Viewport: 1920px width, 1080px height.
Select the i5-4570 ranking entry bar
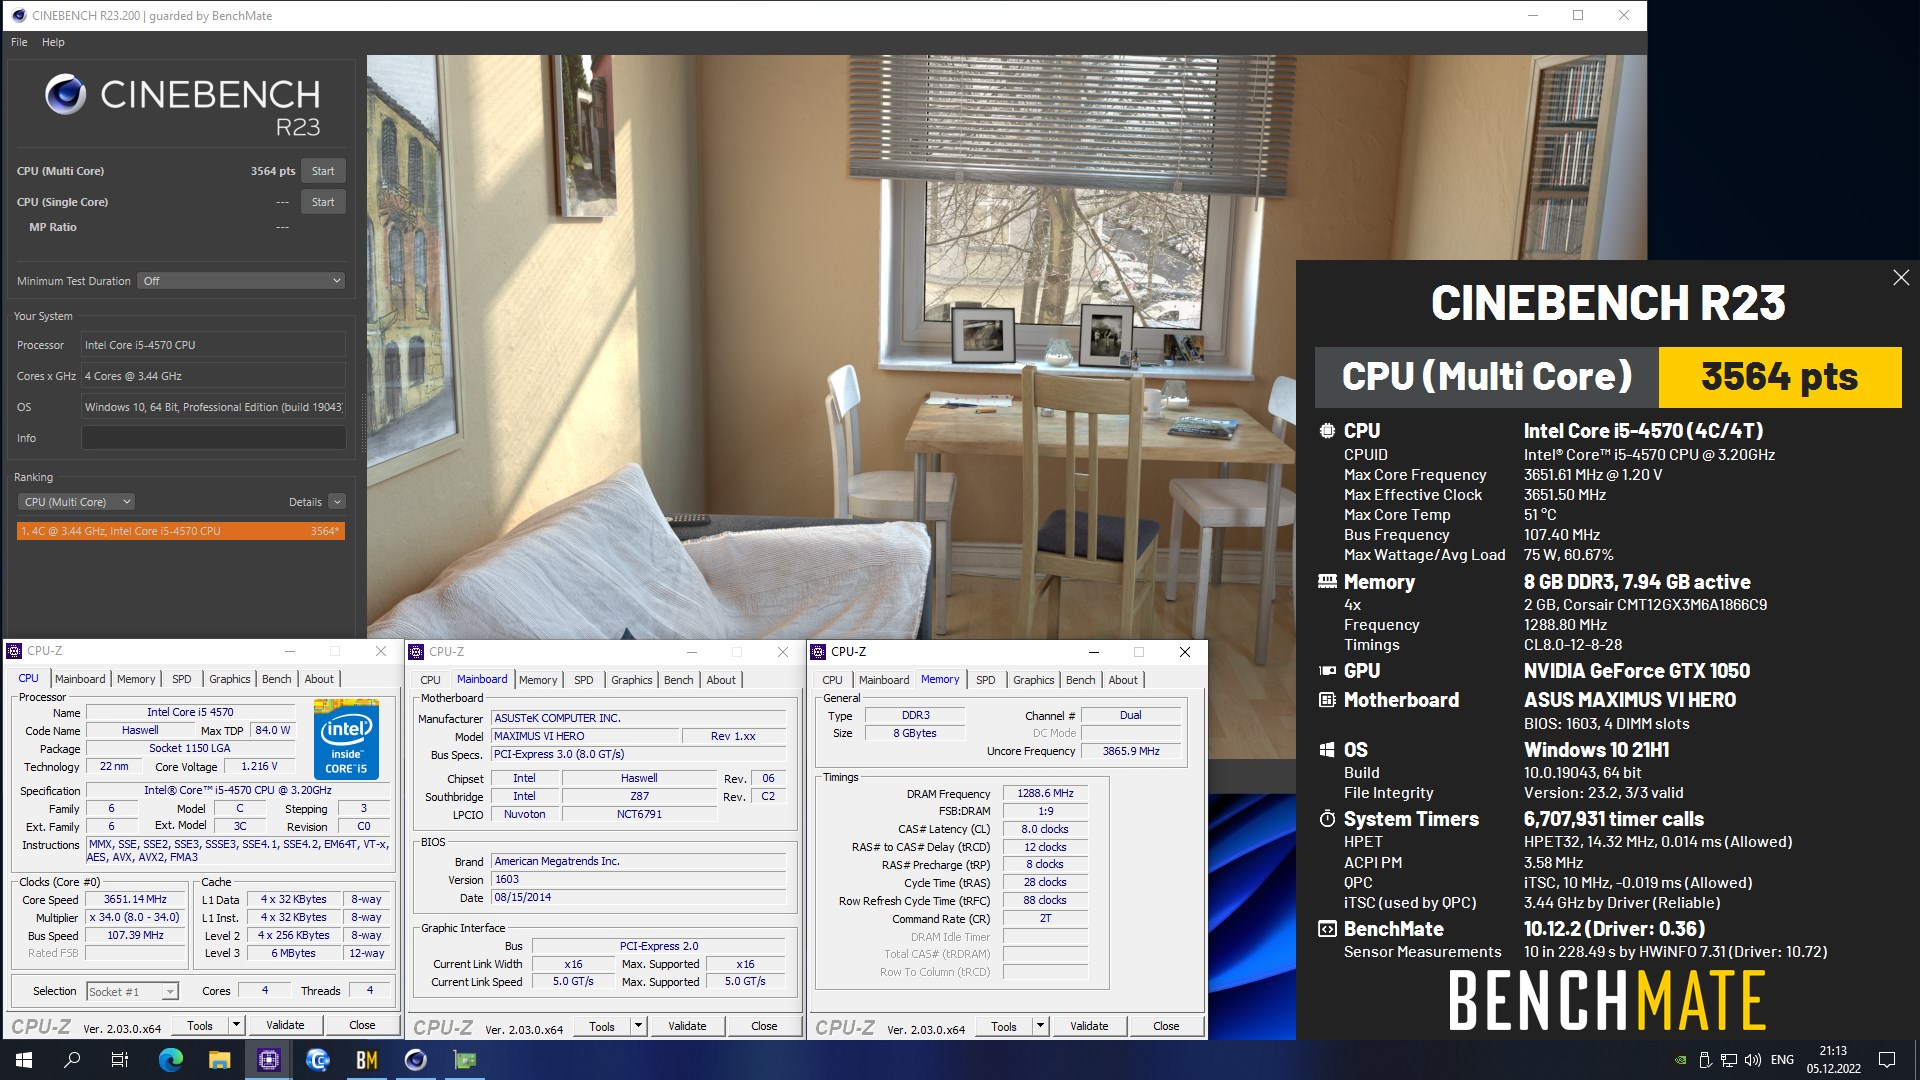pyautogui.click(x=181, y=531)
